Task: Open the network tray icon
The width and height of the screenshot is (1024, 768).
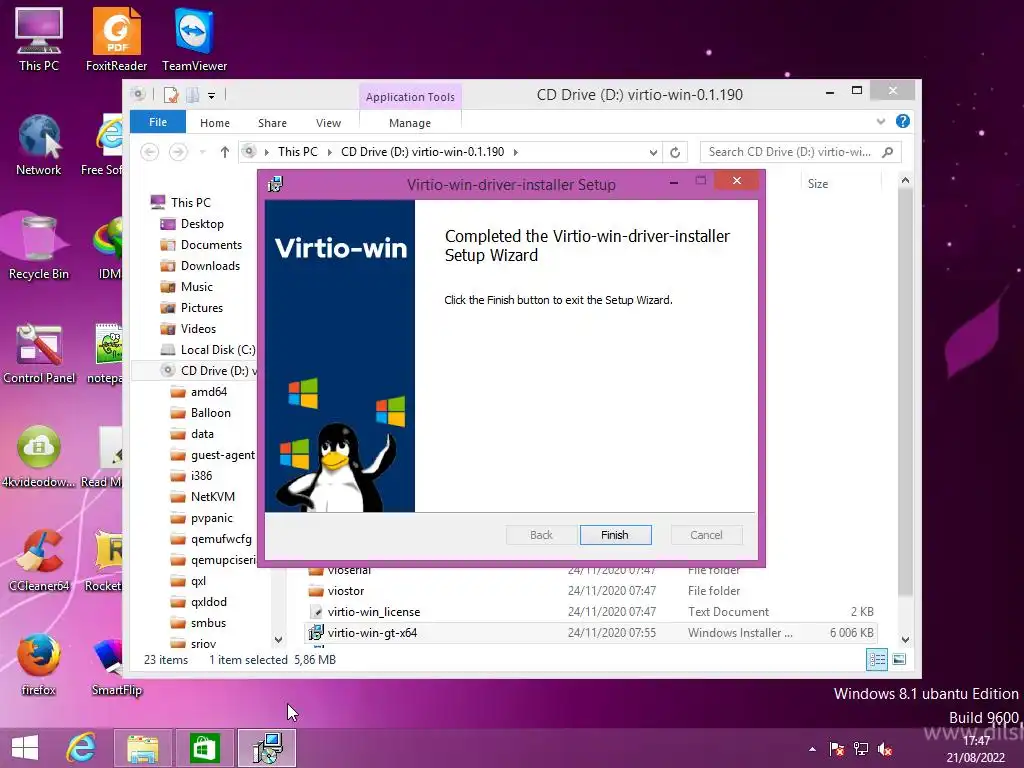Action: click(x=861, y=749)
